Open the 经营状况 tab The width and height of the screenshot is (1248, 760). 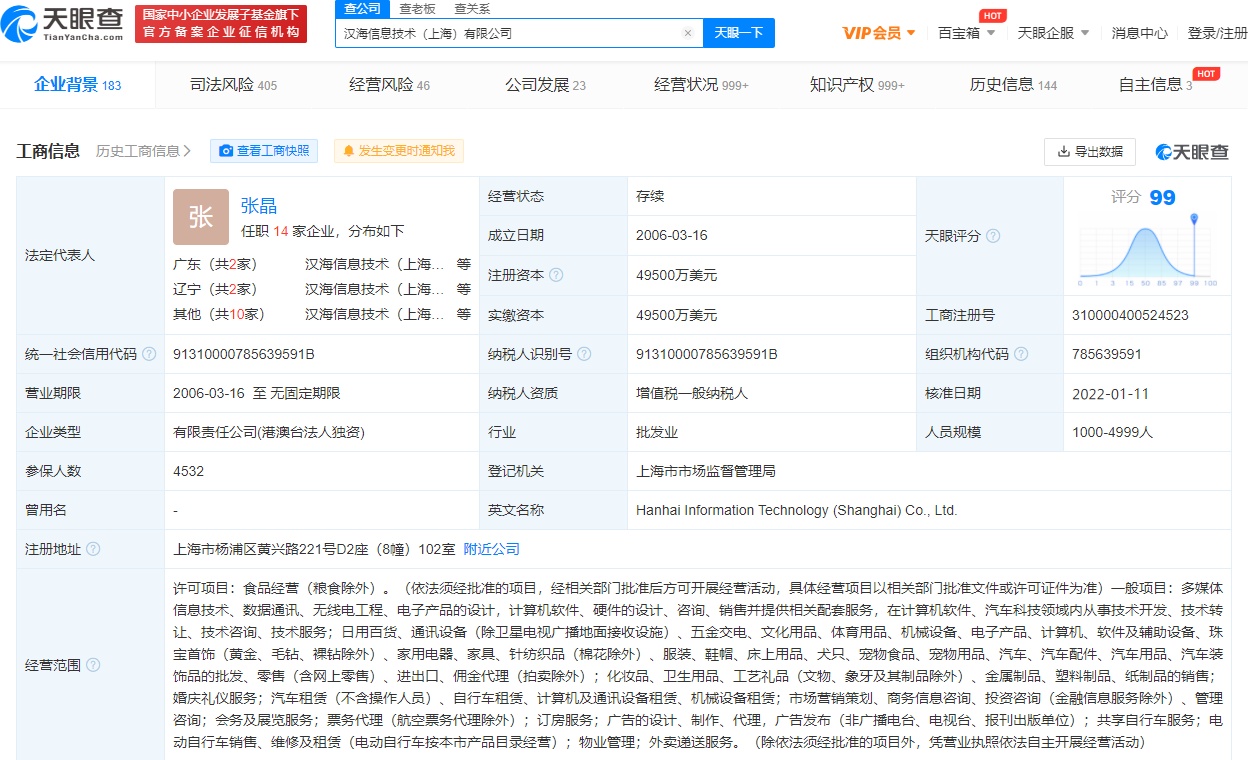point(701,85)
